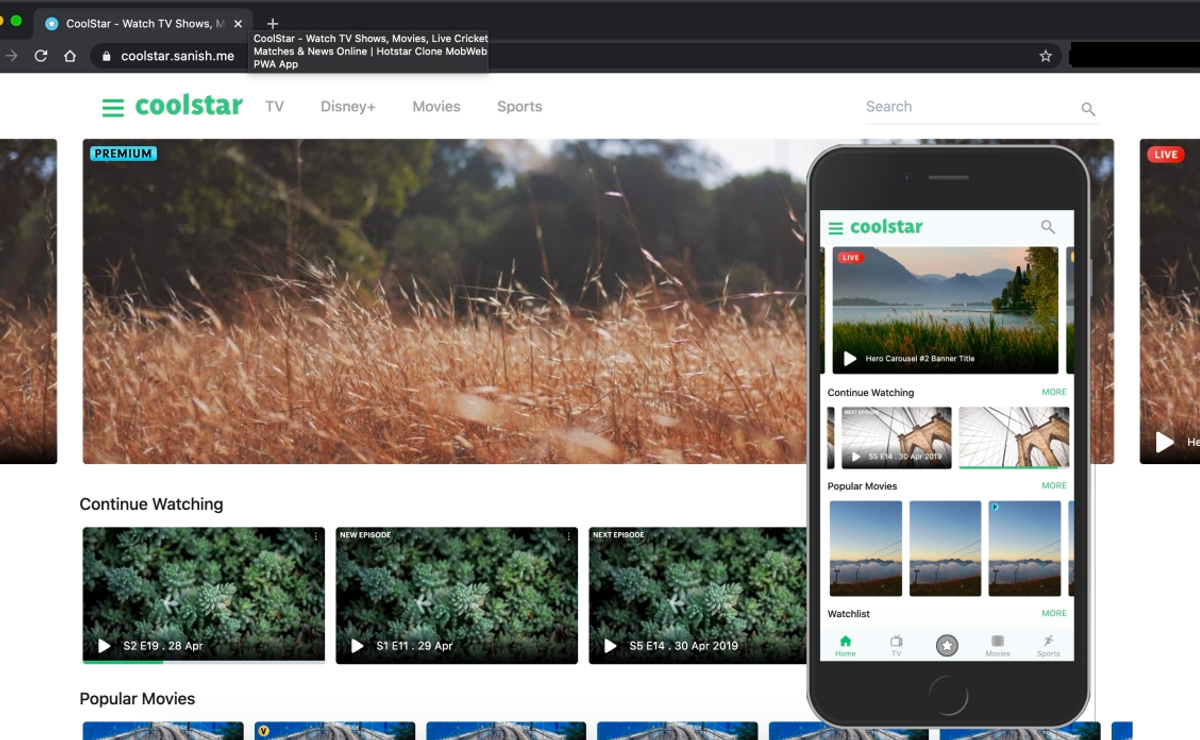Tap MORE next to phone Popular Movies
The height and width of the screenshot is (740, 1200).
coord(1054,486)
